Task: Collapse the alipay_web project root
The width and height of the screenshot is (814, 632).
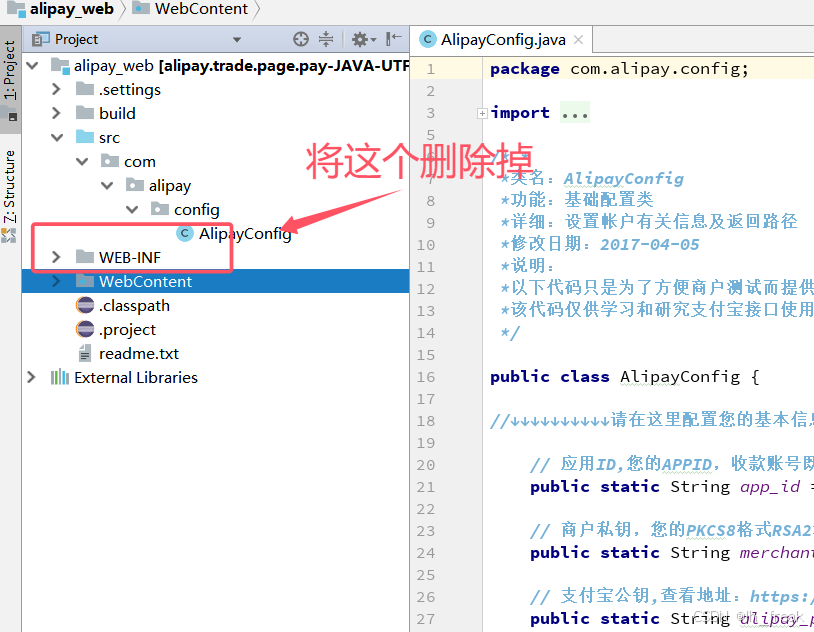Action: (x=33, y=66)
